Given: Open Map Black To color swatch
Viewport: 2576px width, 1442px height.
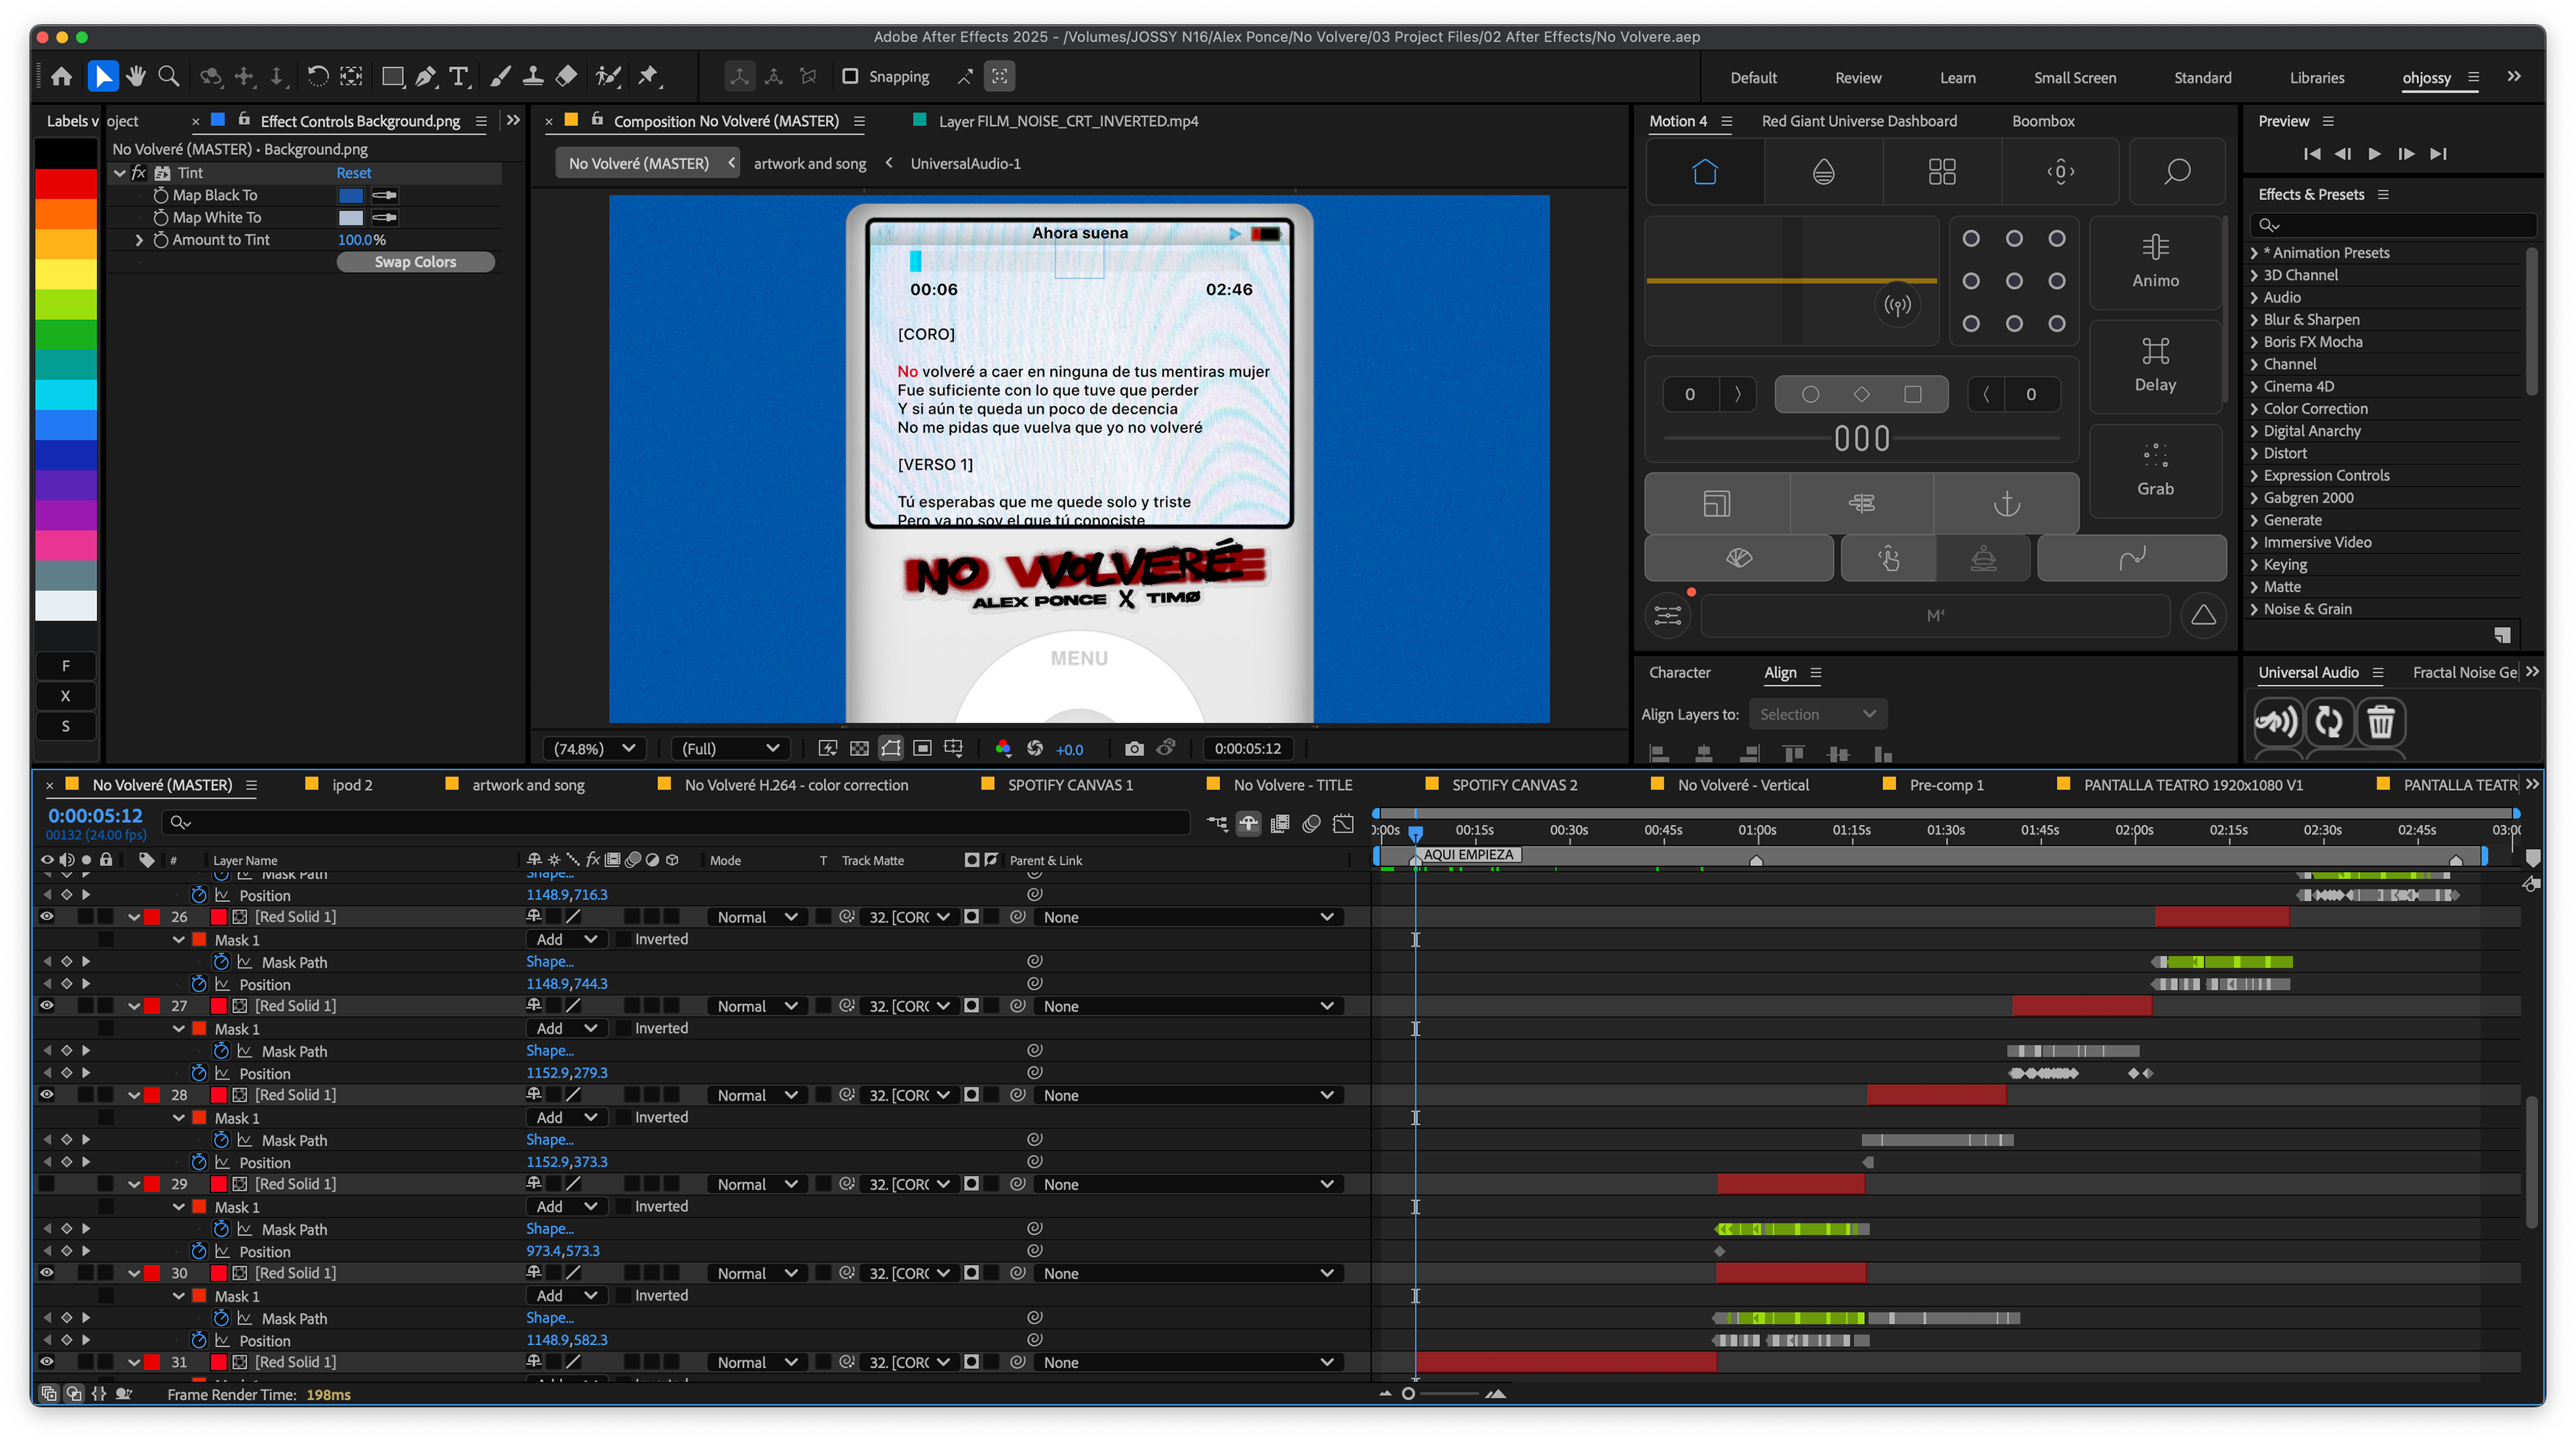Looking at the screenshot, I should coord(351,195).
